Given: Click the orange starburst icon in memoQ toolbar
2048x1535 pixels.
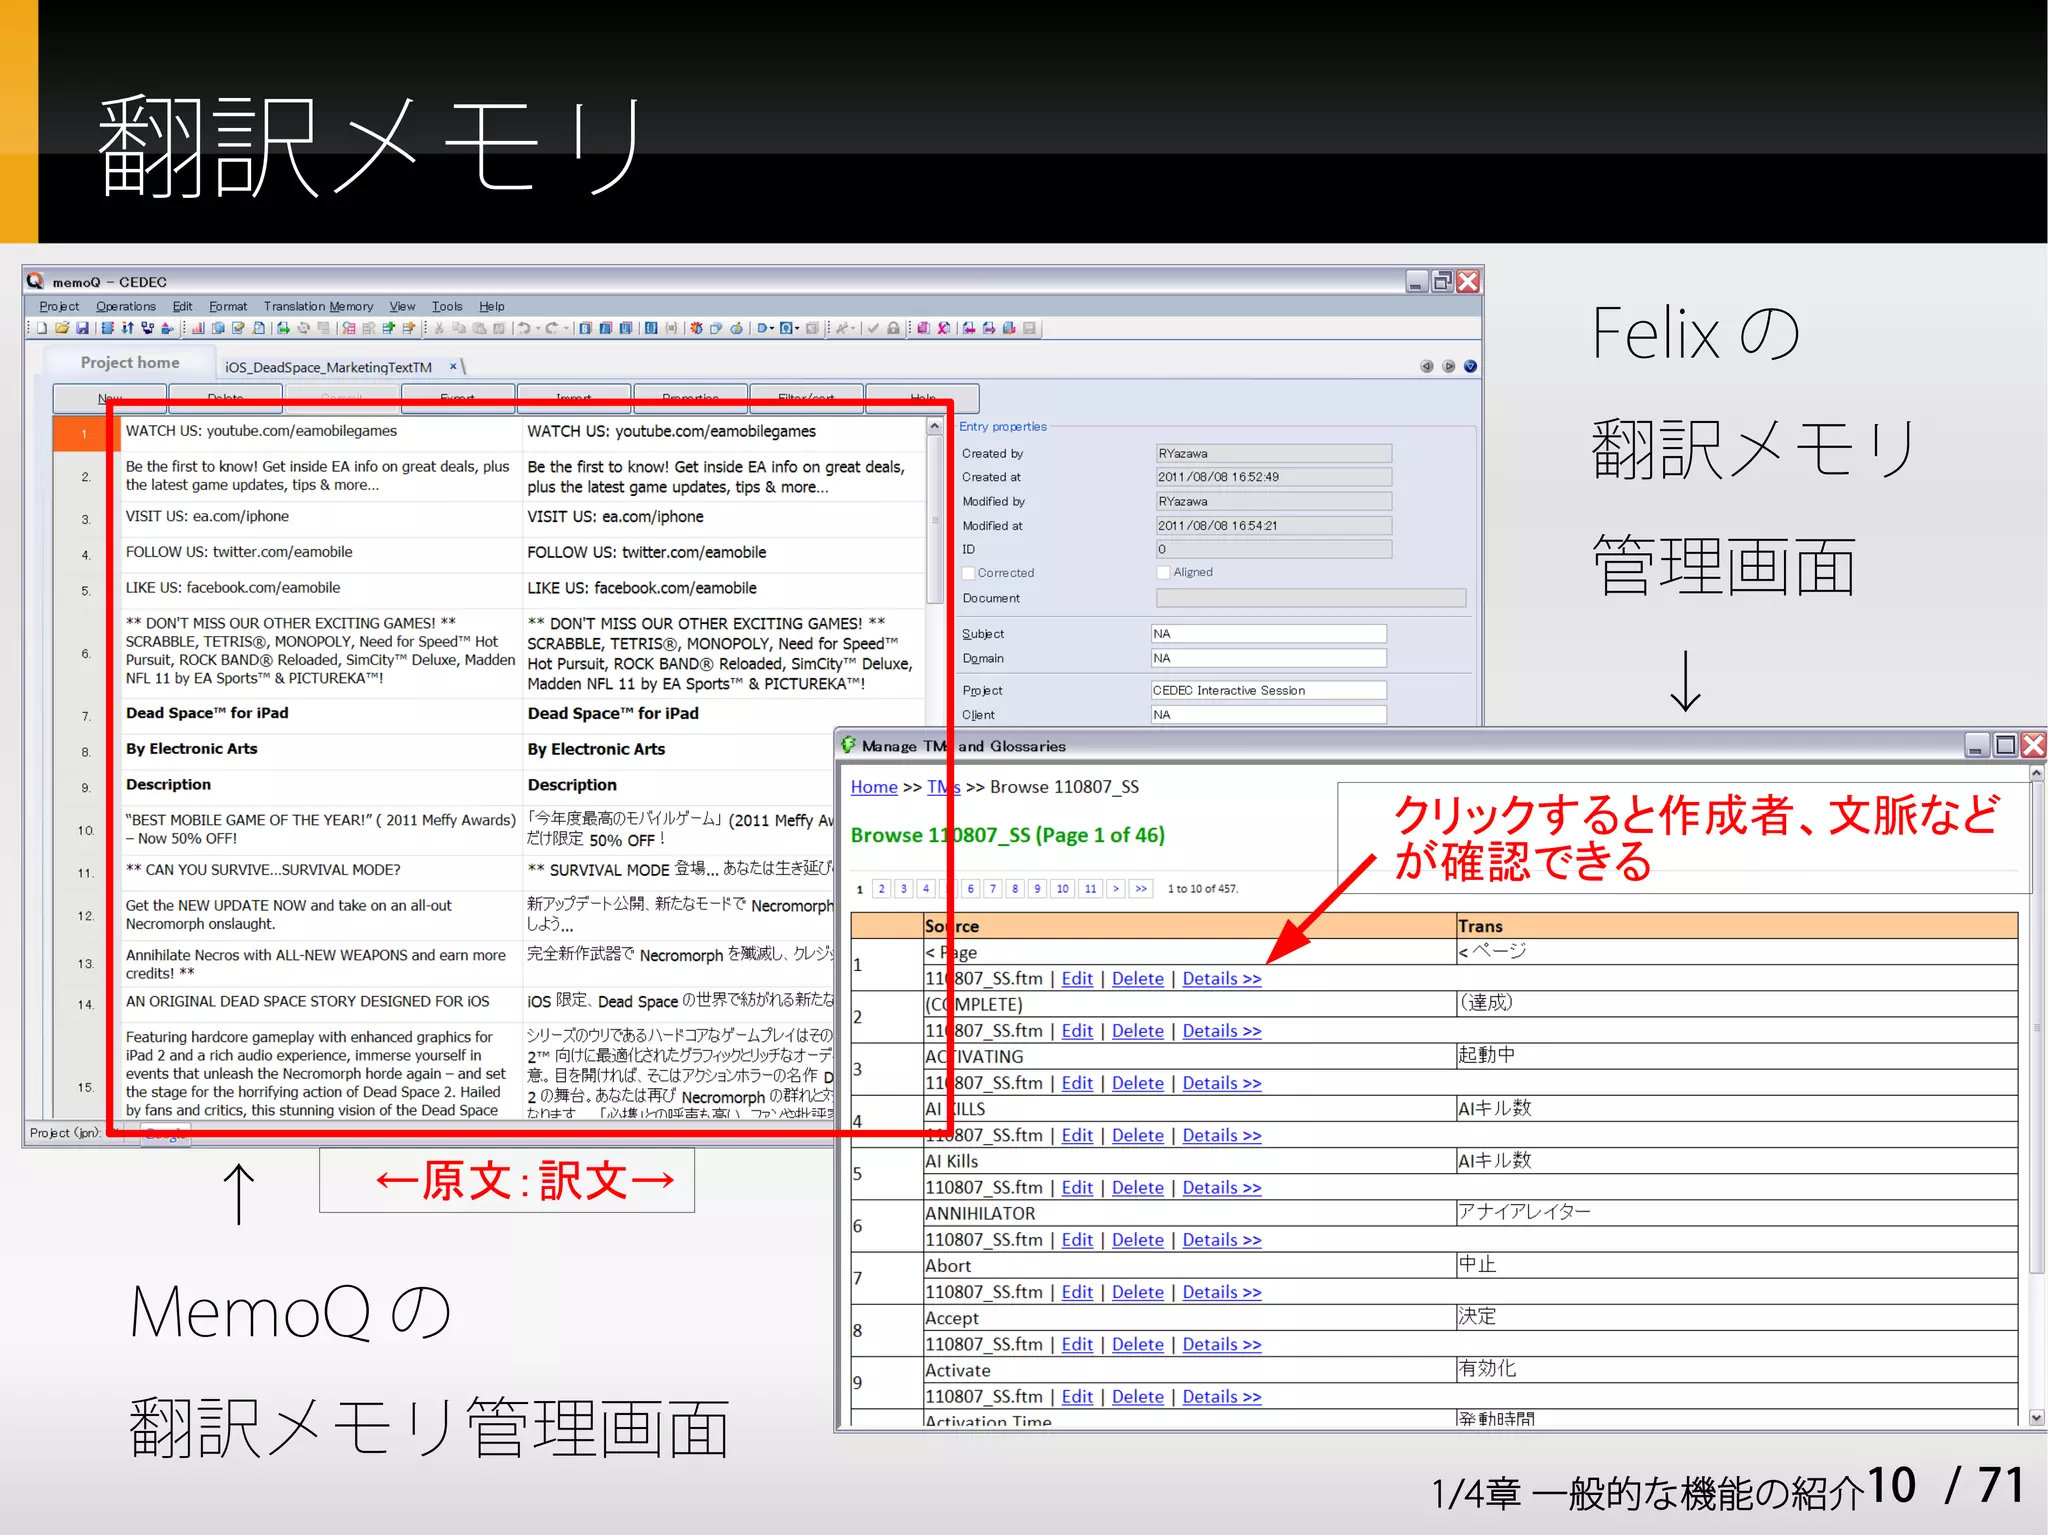Looking at the screenshot, I should pos(696,328).
